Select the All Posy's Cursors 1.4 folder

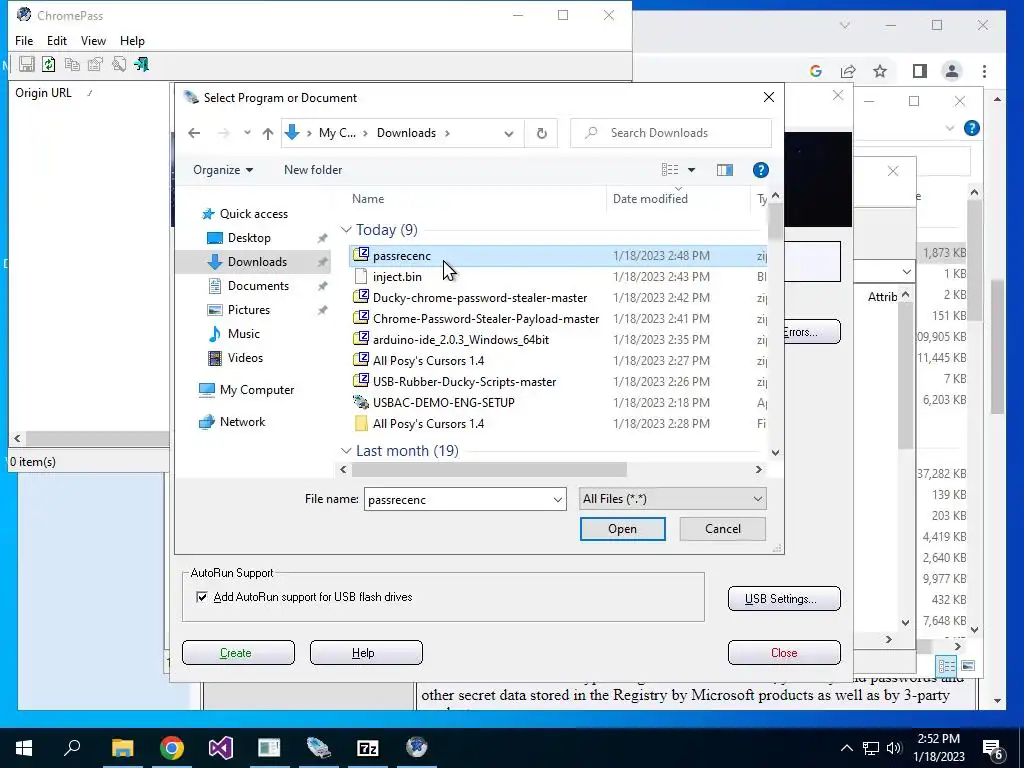click(558, 424)
